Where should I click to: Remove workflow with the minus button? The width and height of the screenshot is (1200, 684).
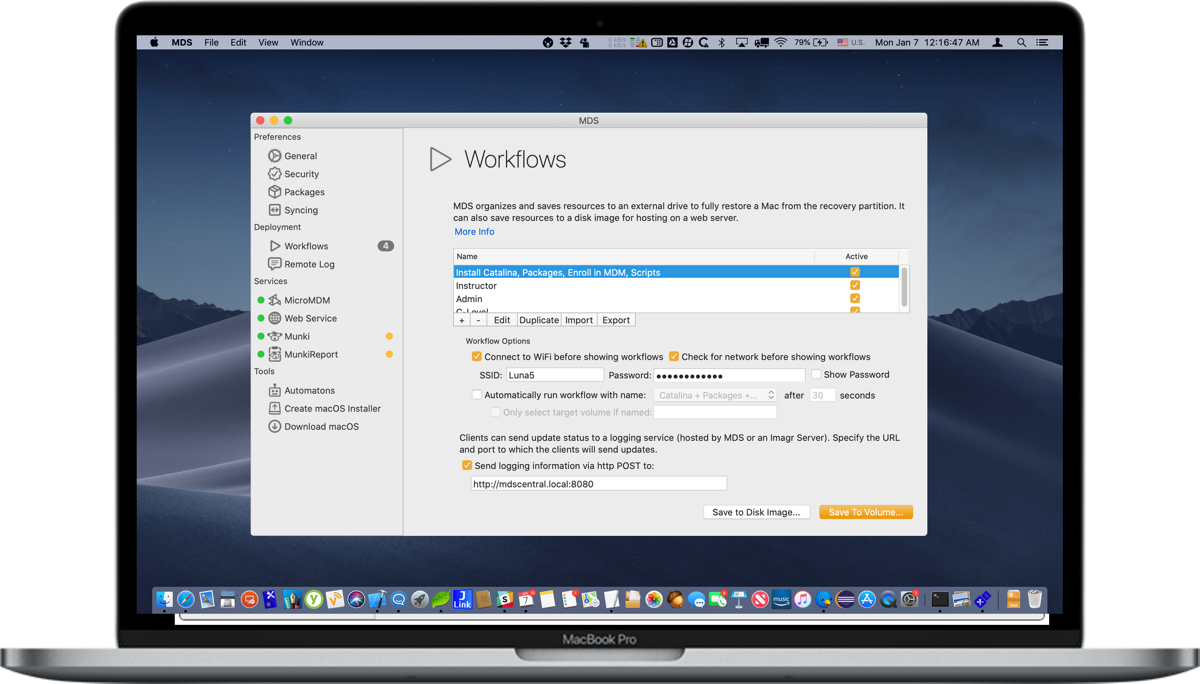tap(479, 320)
